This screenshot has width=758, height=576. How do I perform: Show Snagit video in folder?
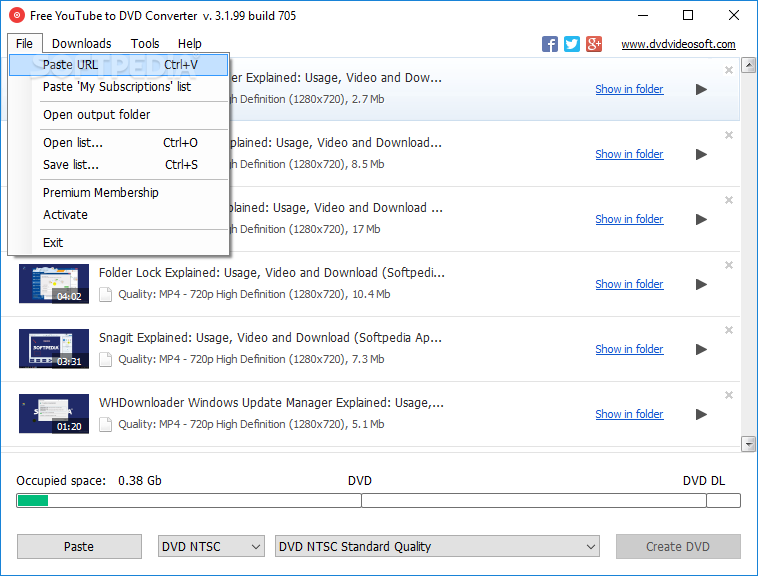pyautogui.click(x=629, y=349)
